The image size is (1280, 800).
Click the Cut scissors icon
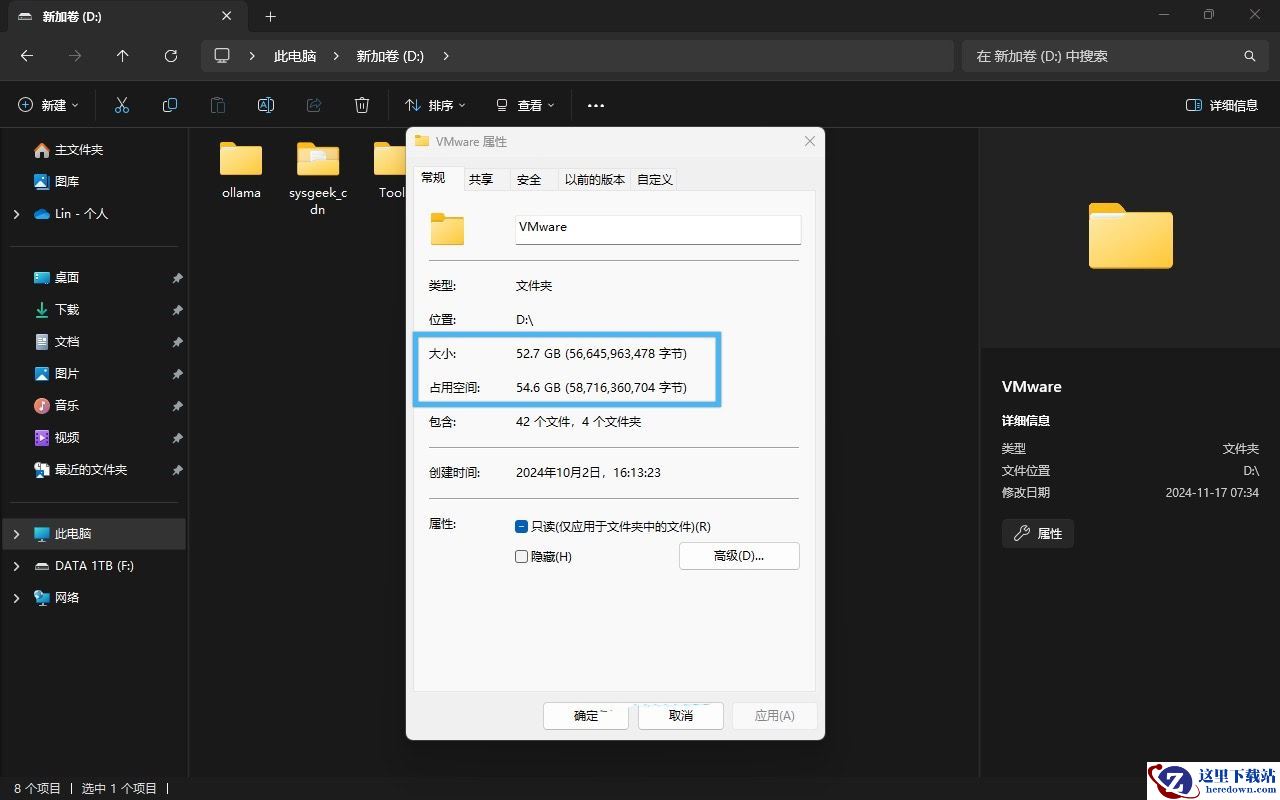122,105
